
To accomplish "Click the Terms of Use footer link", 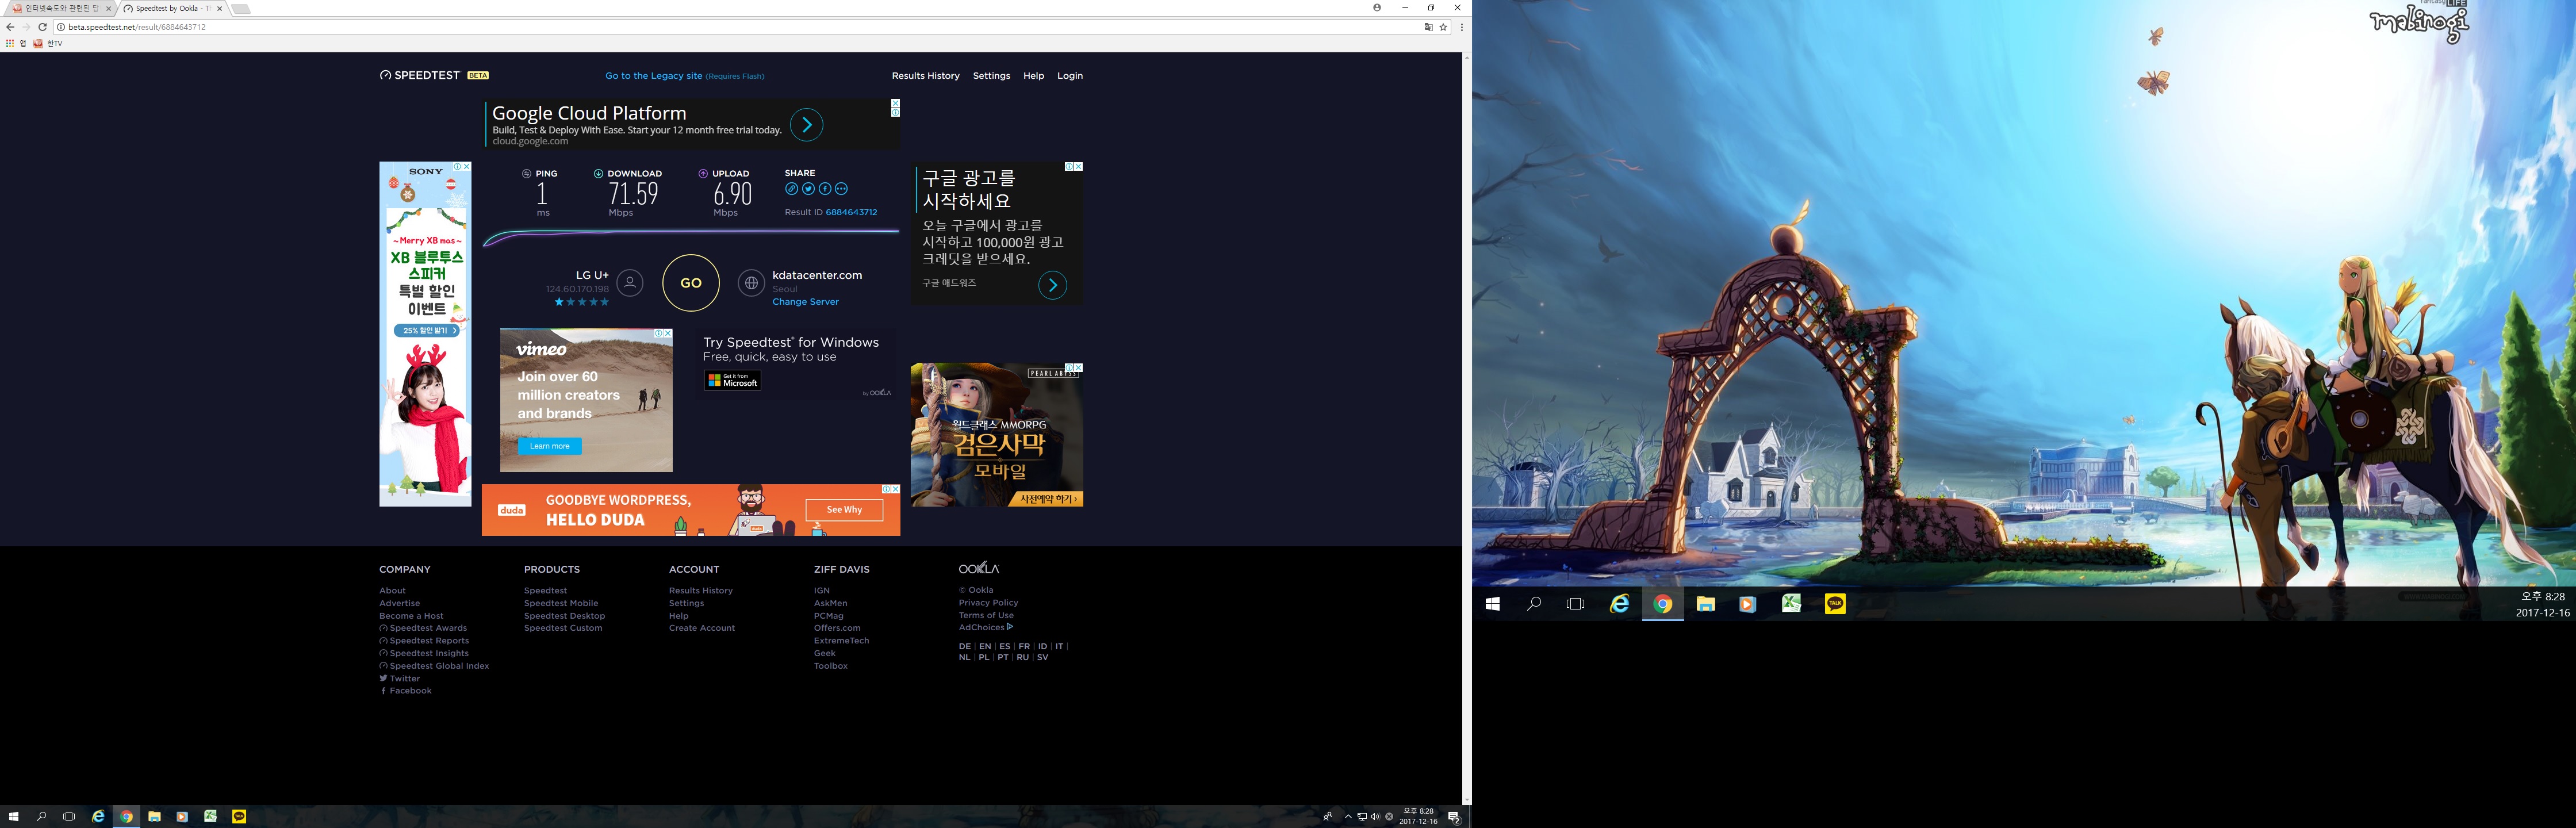I will click(x=986, y=615).
